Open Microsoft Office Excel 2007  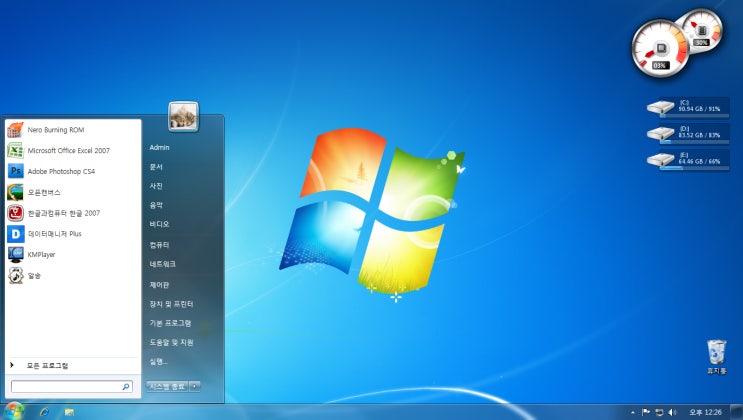coord(68,151)
